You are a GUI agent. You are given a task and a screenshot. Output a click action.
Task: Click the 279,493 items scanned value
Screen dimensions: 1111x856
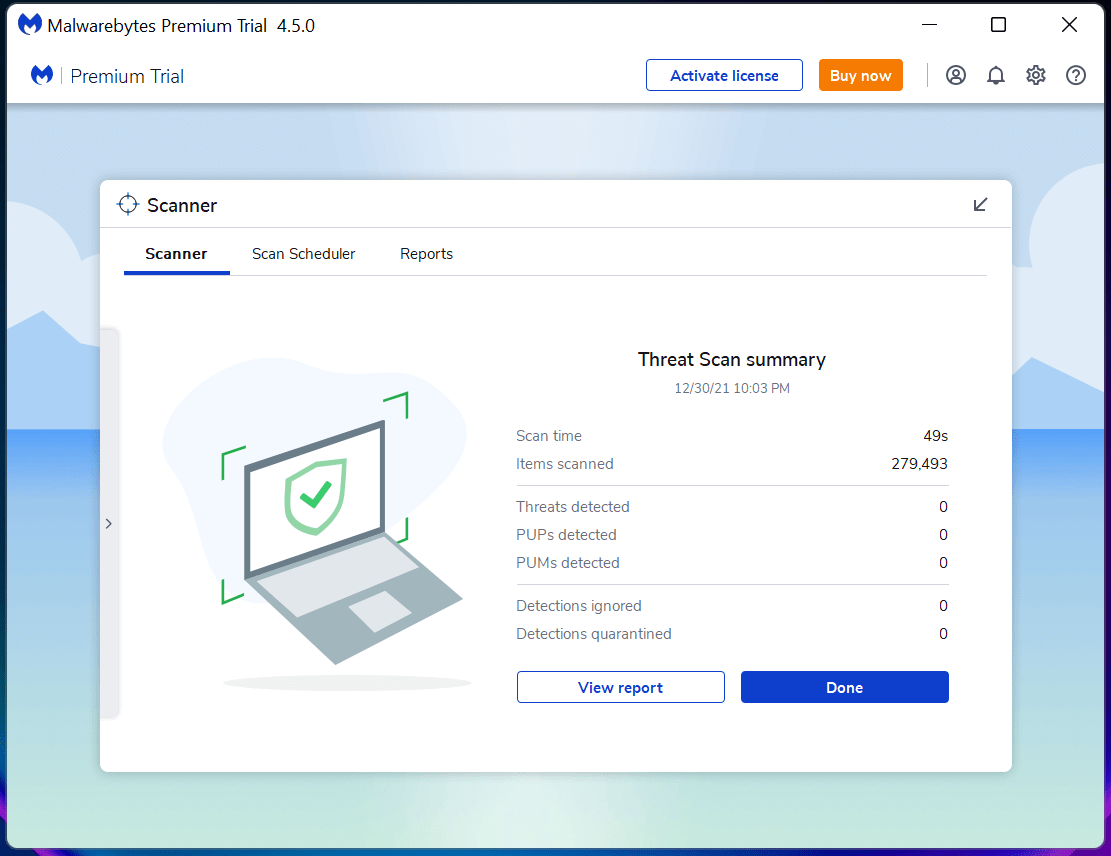point(919,464)
